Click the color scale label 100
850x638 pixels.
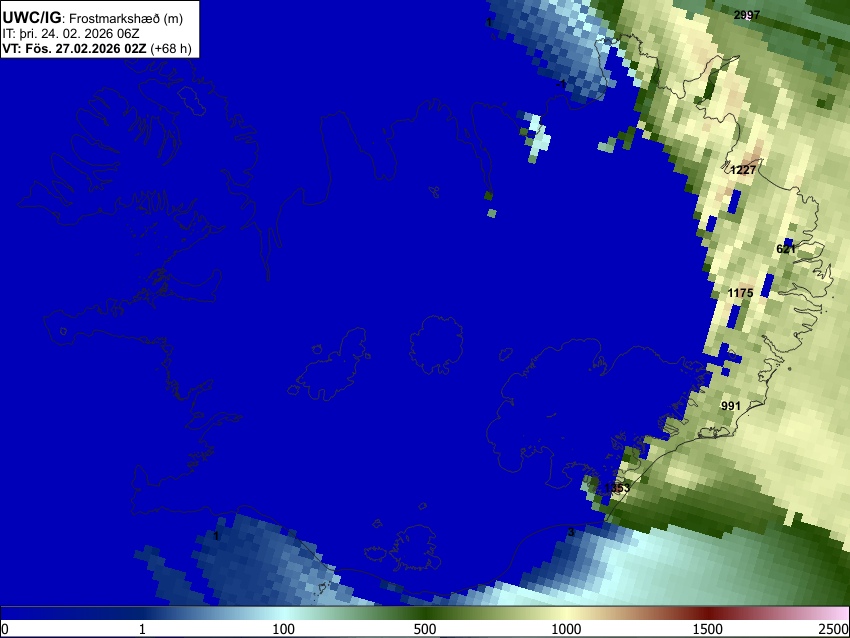pyautogui.click(x=283, y=629)
